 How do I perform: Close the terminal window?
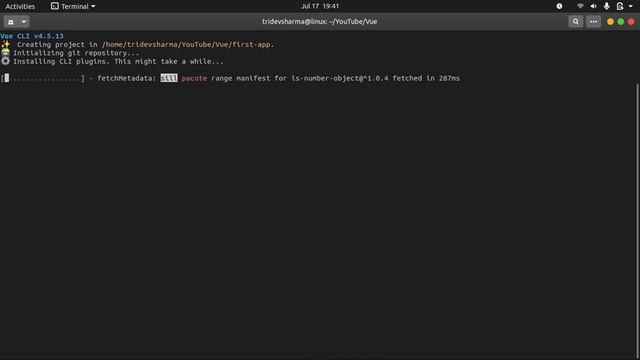tap(631, 22)
